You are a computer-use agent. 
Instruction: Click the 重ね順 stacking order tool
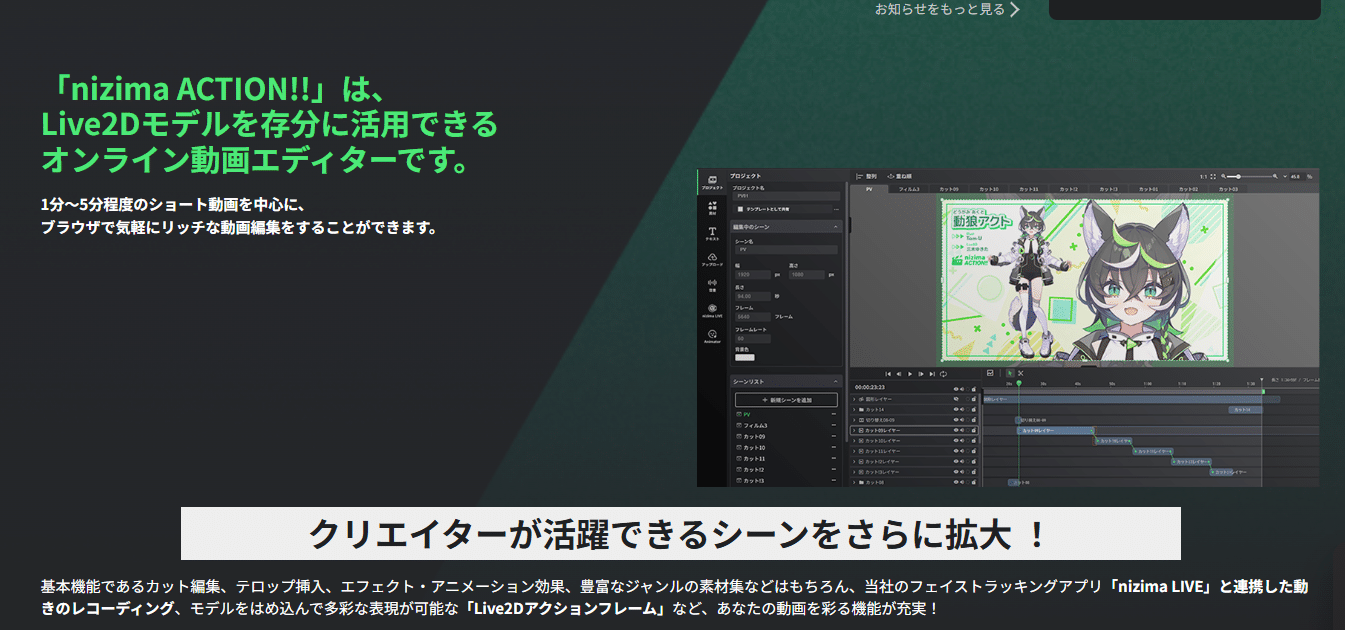(899, 176)
